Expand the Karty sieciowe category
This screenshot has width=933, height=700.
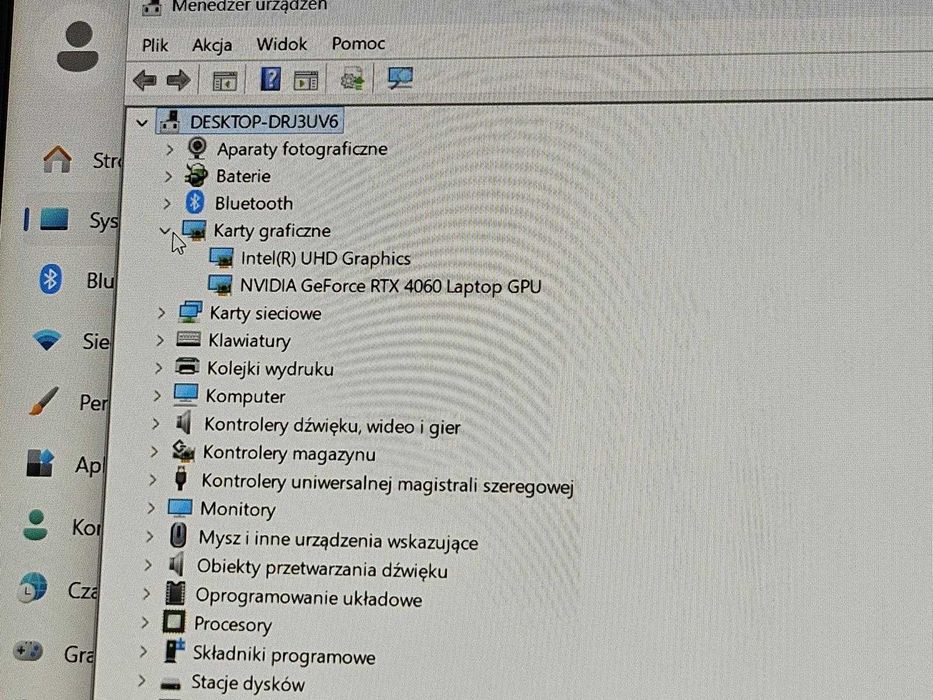(x=162, y=312)
